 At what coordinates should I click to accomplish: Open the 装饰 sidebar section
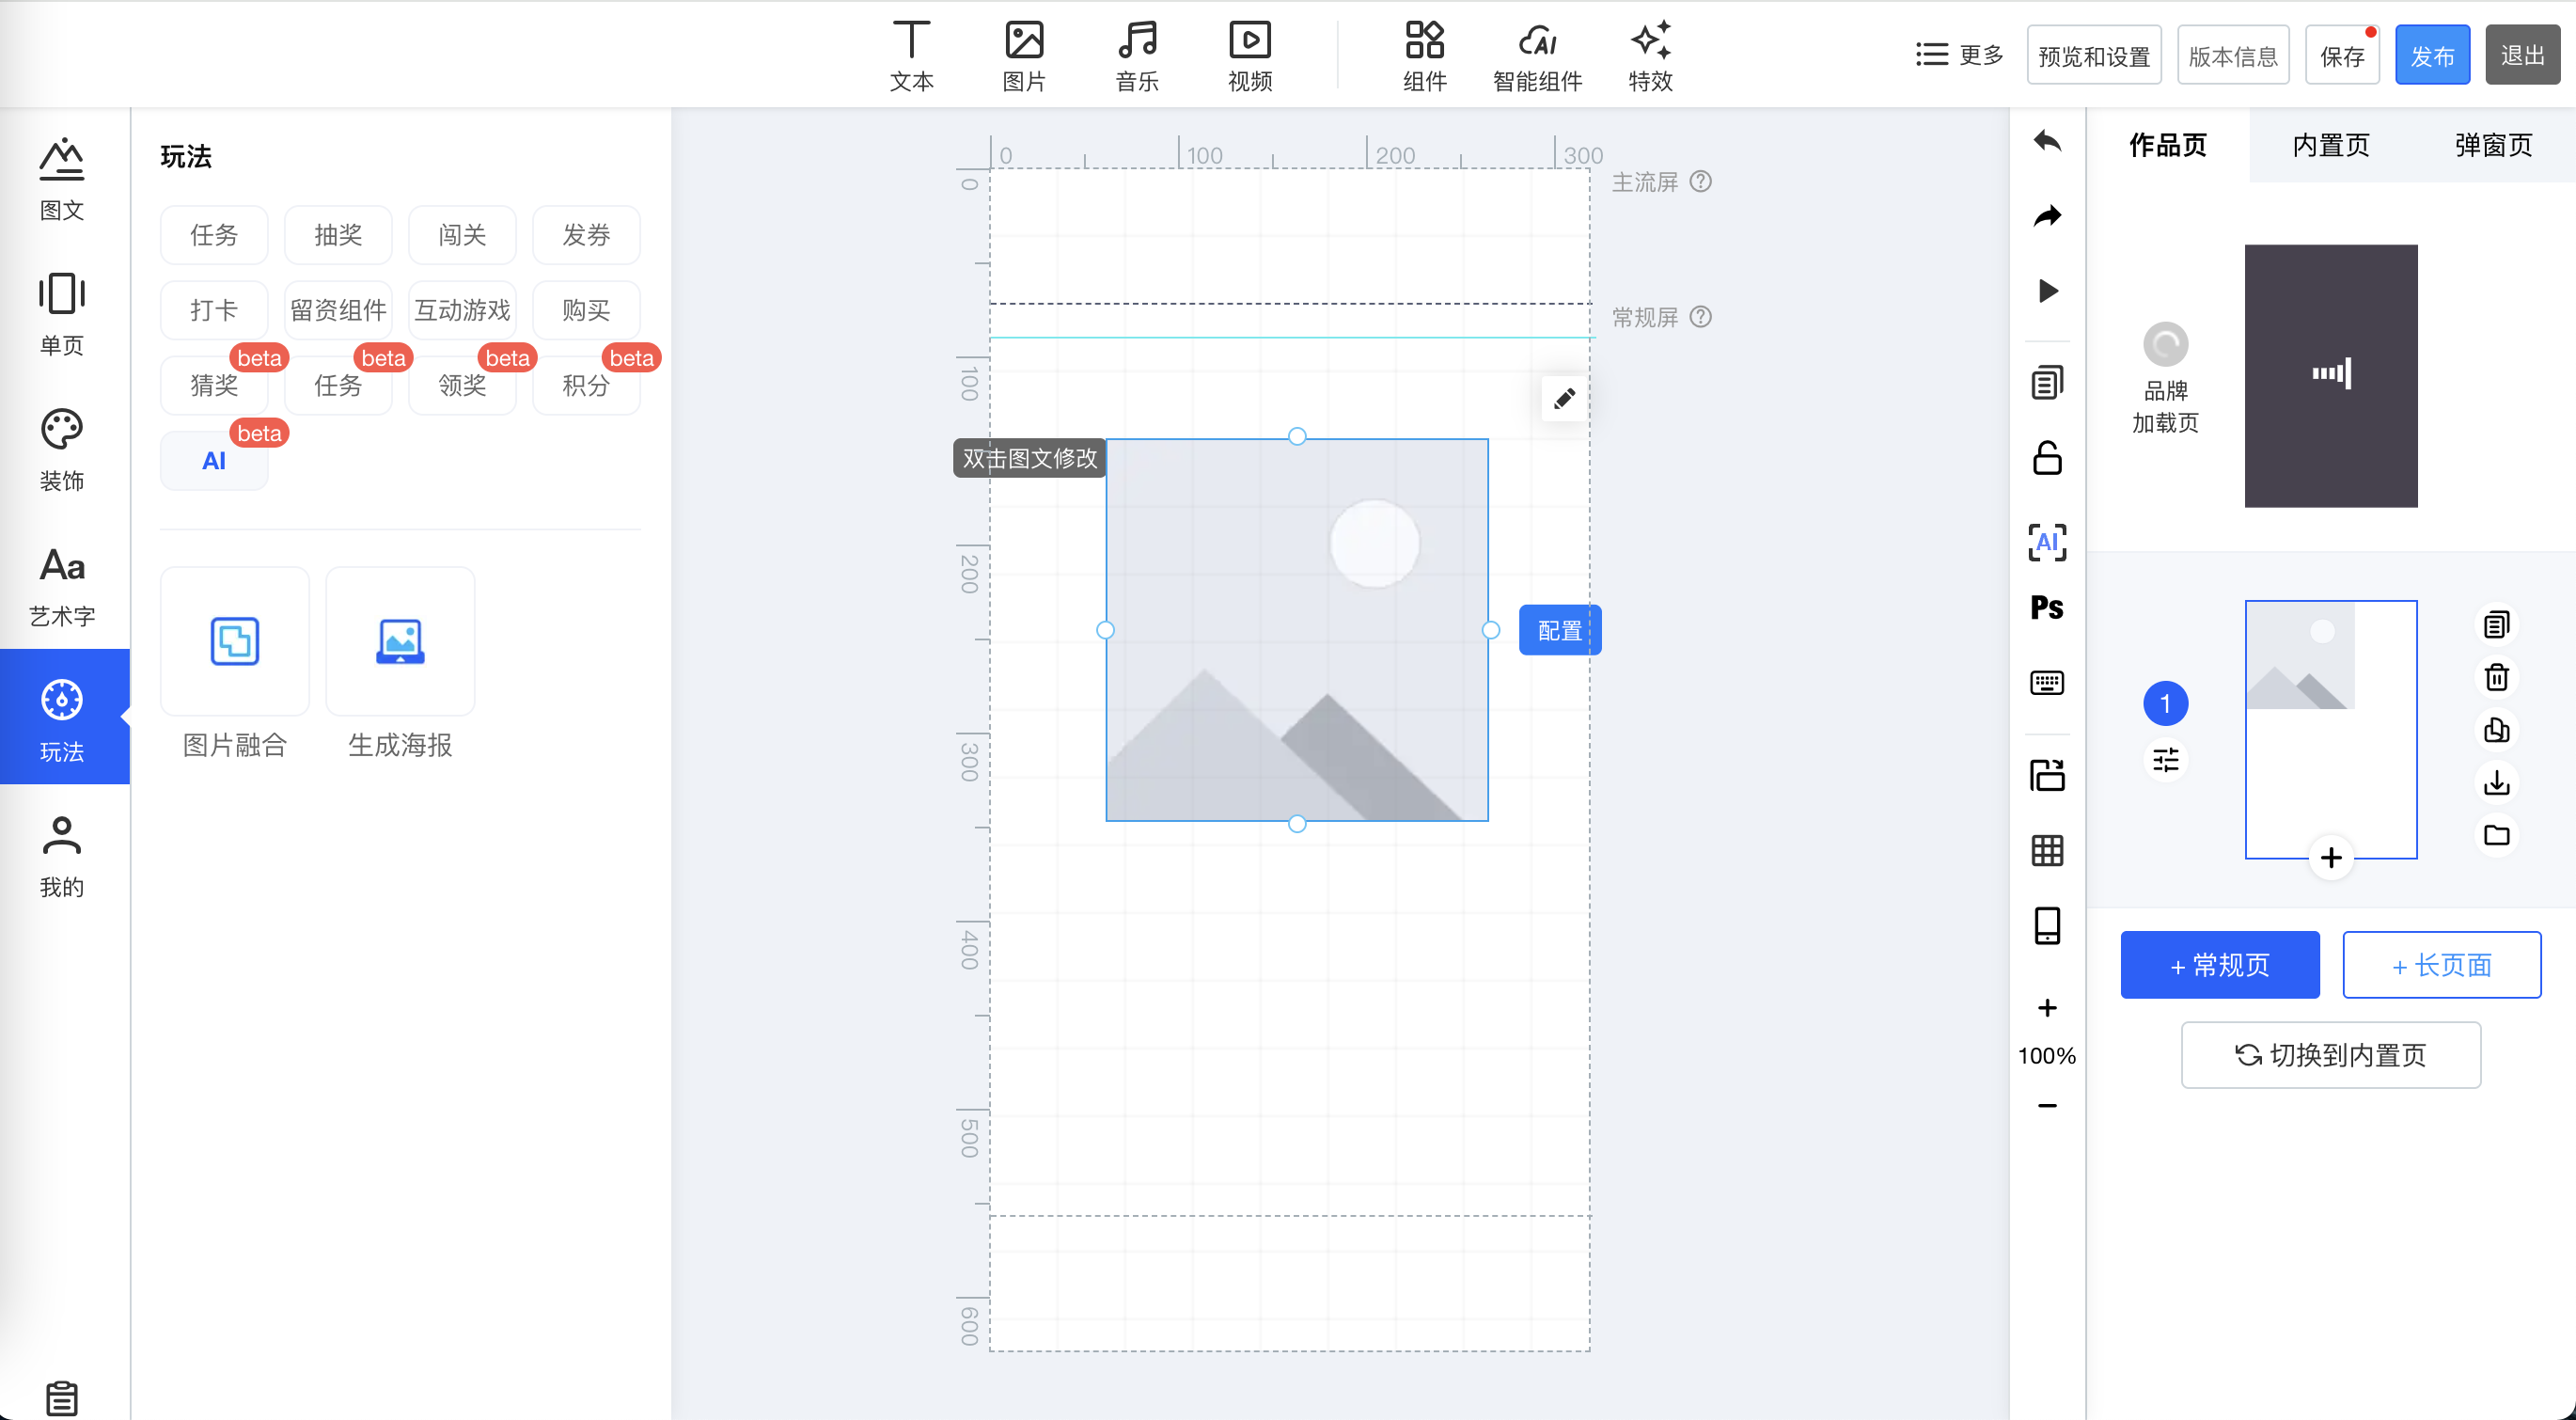coord(62,450)
